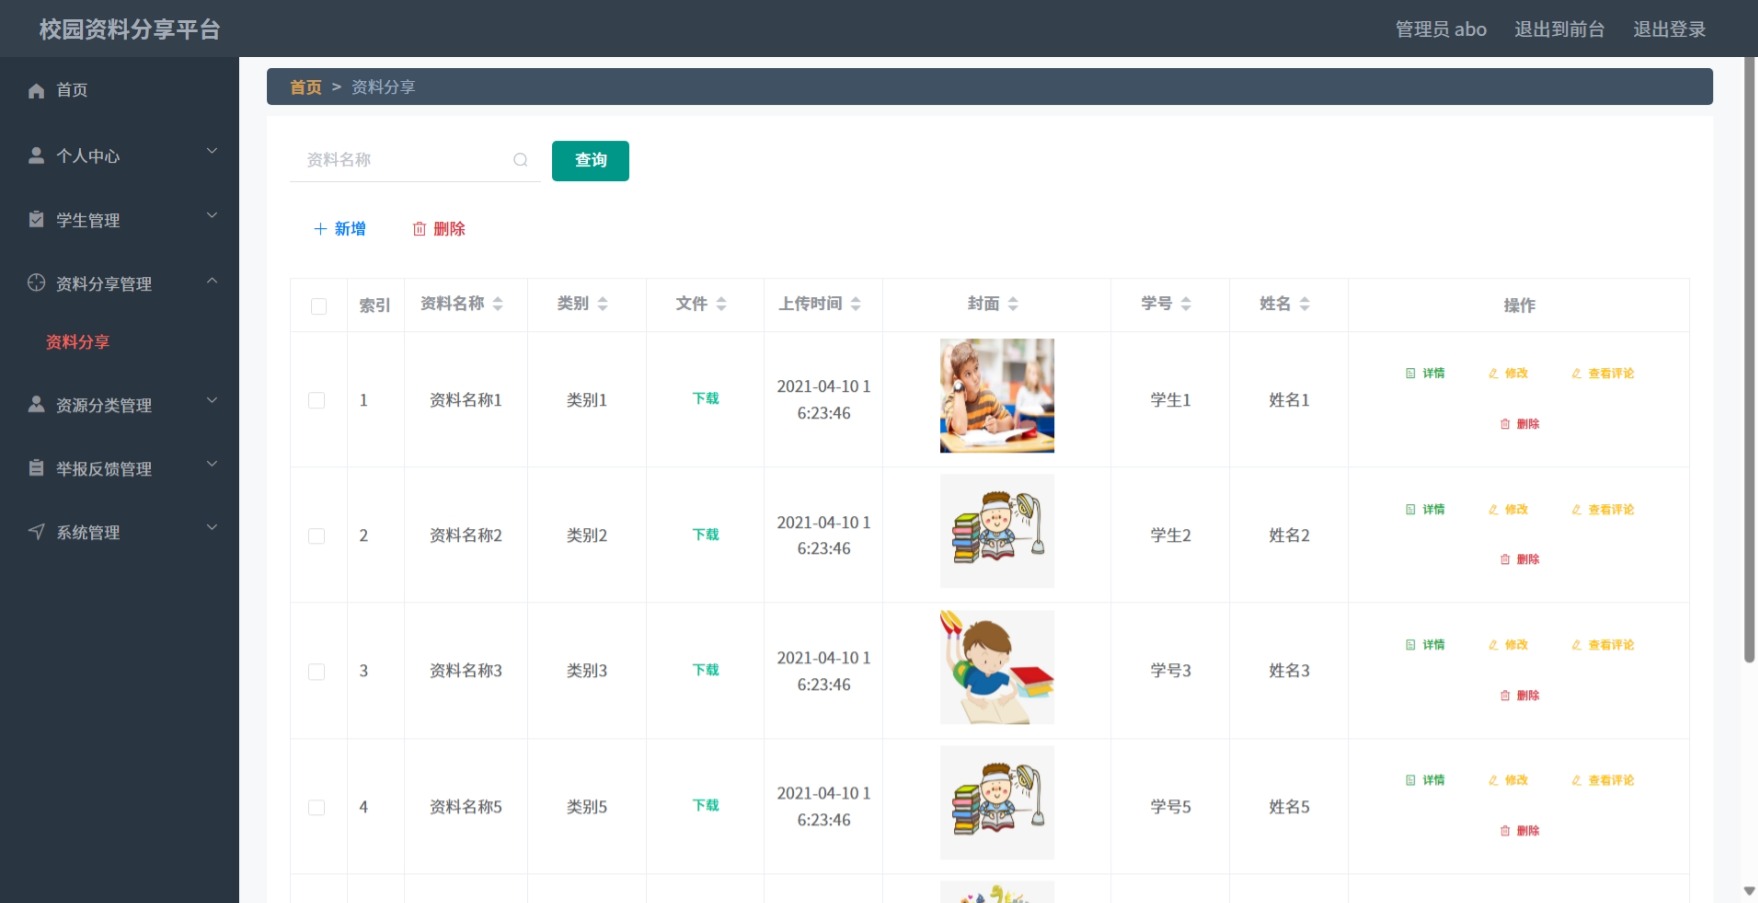Open cover thumbnail of 资料名称1
The image size is (1758, 903).
tap(997, 396)
